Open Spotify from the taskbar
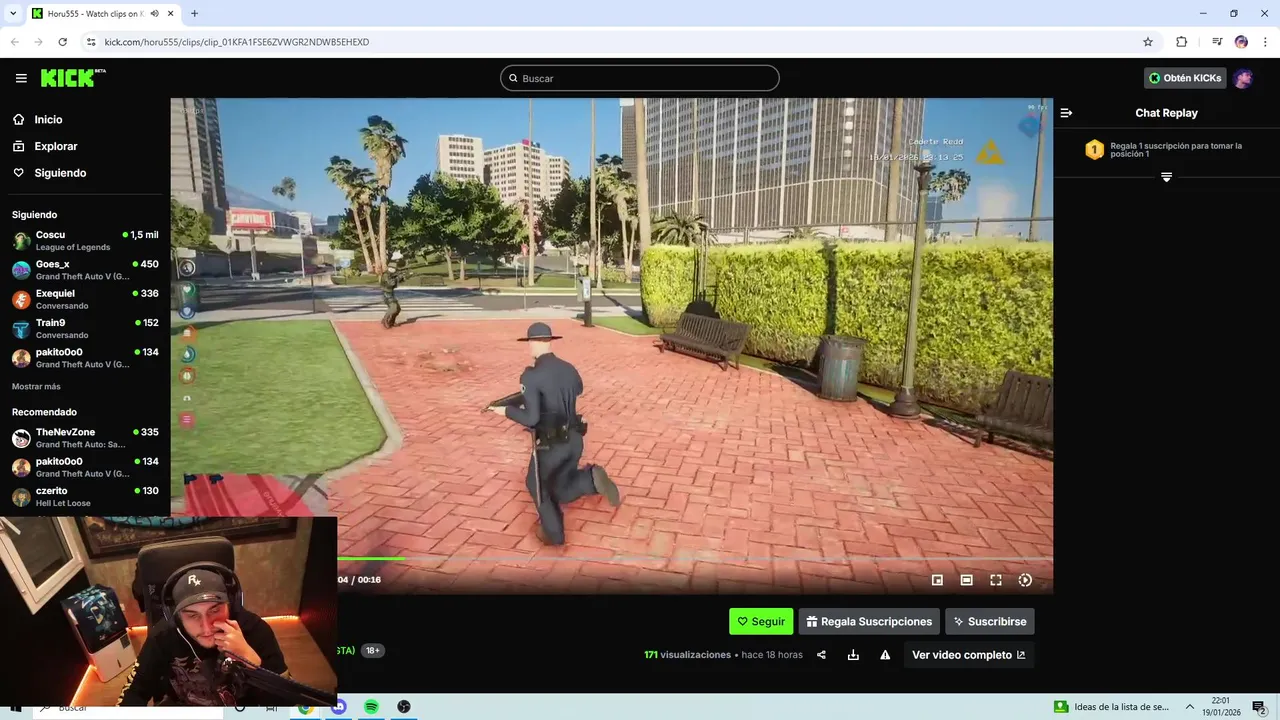 [371, 706]
